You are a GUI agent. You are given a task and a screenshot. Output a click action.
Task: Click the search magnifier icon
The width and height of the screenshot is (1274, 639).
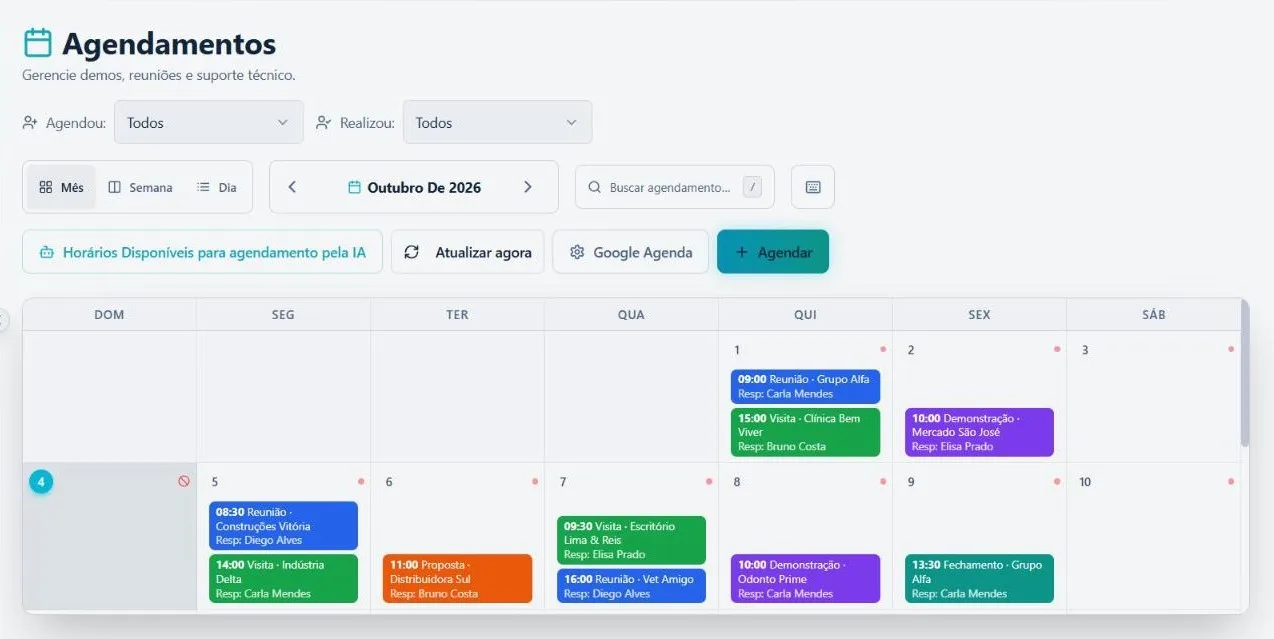click(x=595, y=187)
